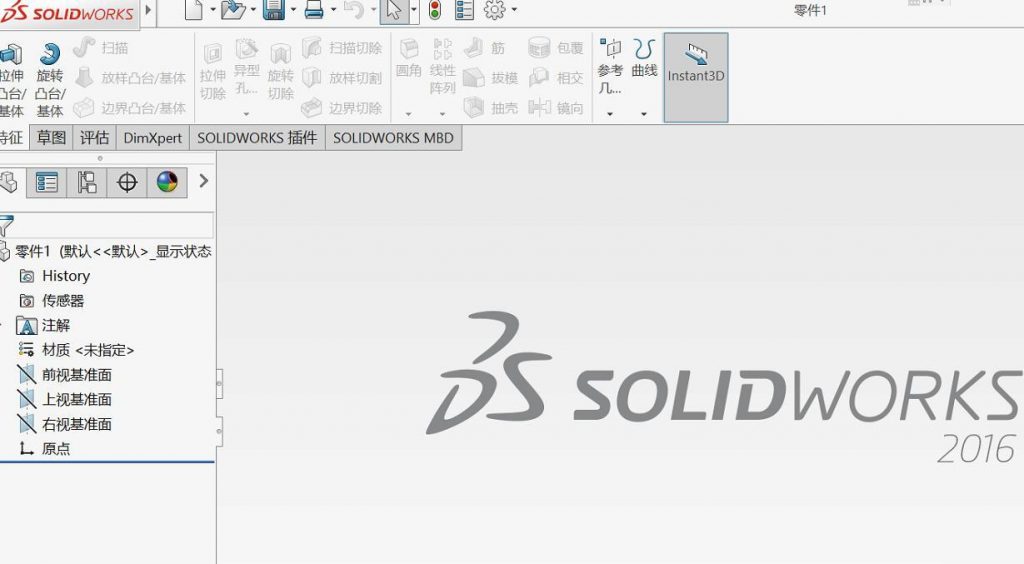This screenshot has height=564, width=1024.
Task: Expand the SOLIDWORKS menu arrow
Action: coord(149,10)
